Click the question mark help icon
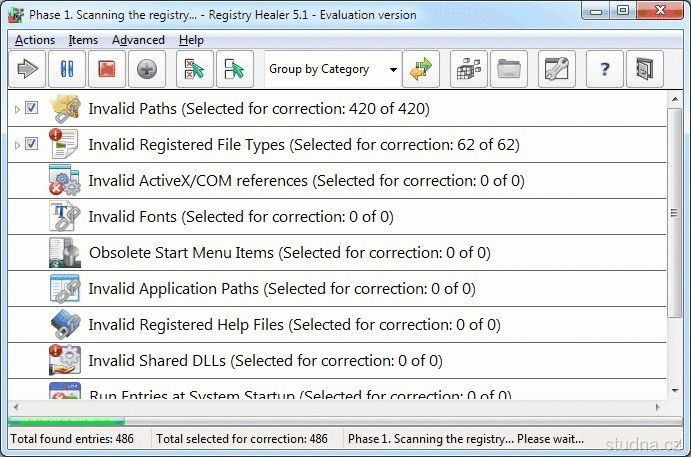The height and width of the screenshot is (457, 691). pos(604,69)
